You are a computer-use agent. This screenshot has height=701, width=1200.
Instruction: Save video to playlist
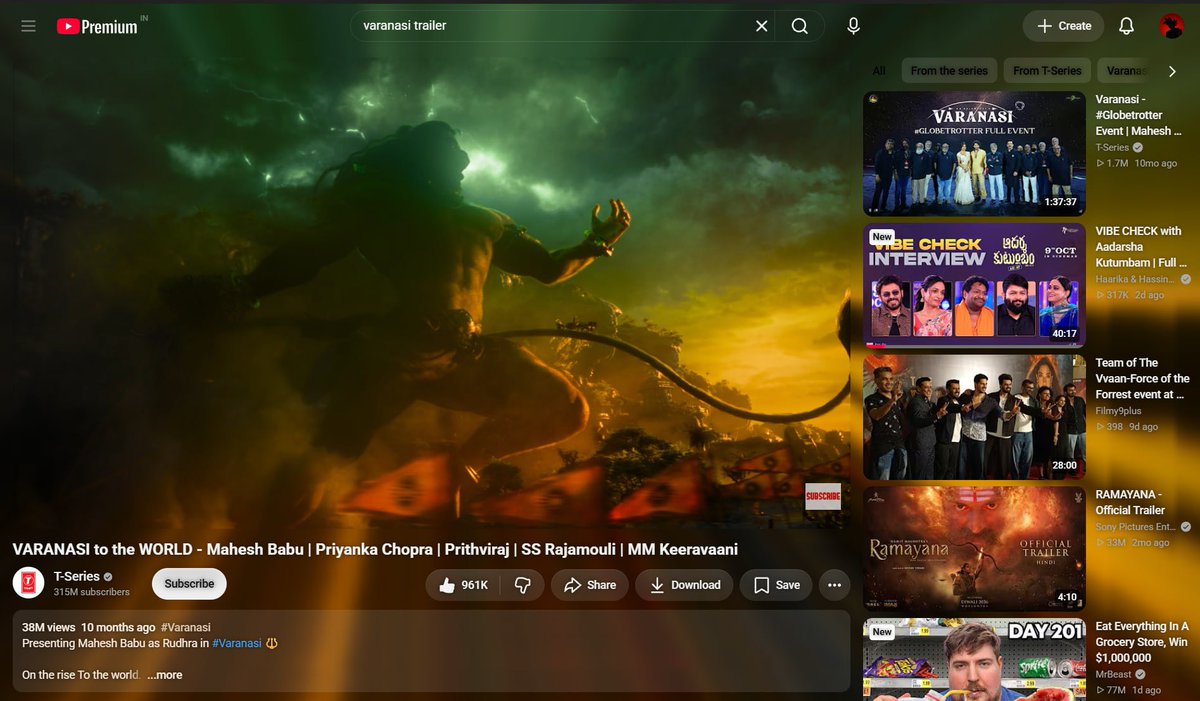pos(776,585)
